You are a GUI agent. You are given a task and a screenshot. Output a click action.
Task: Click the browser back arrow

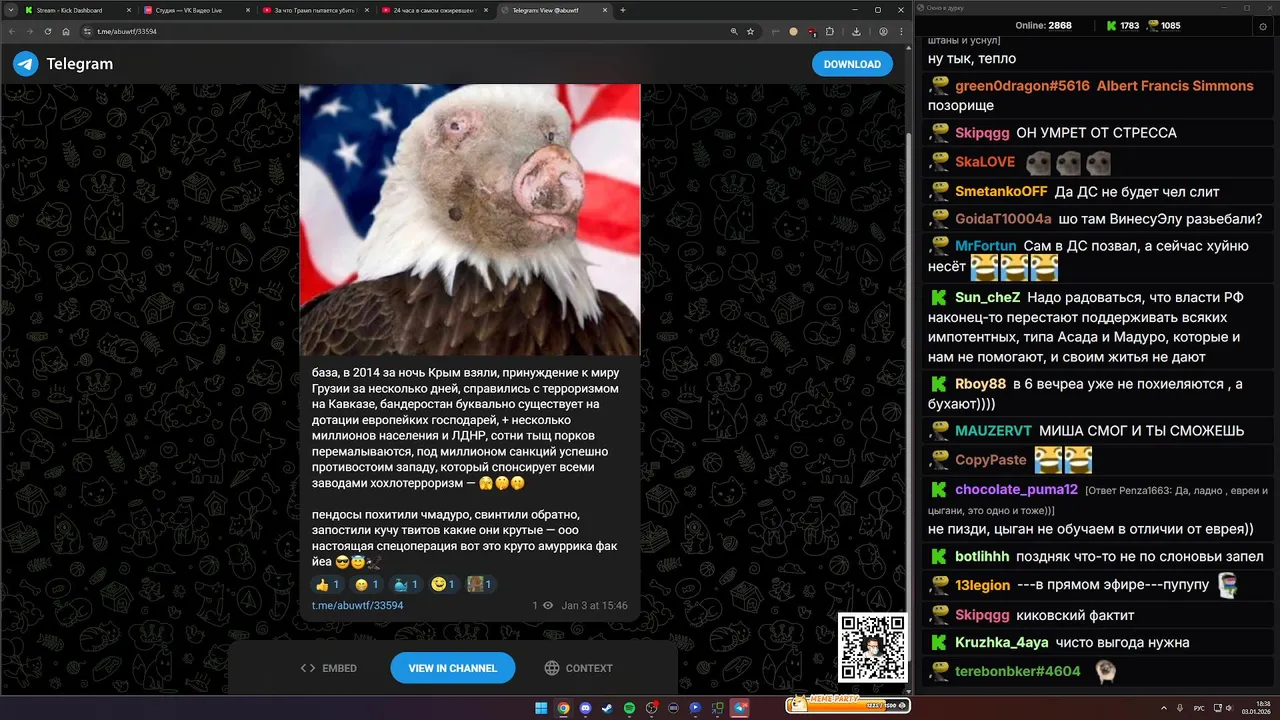(x=12, y=31)
